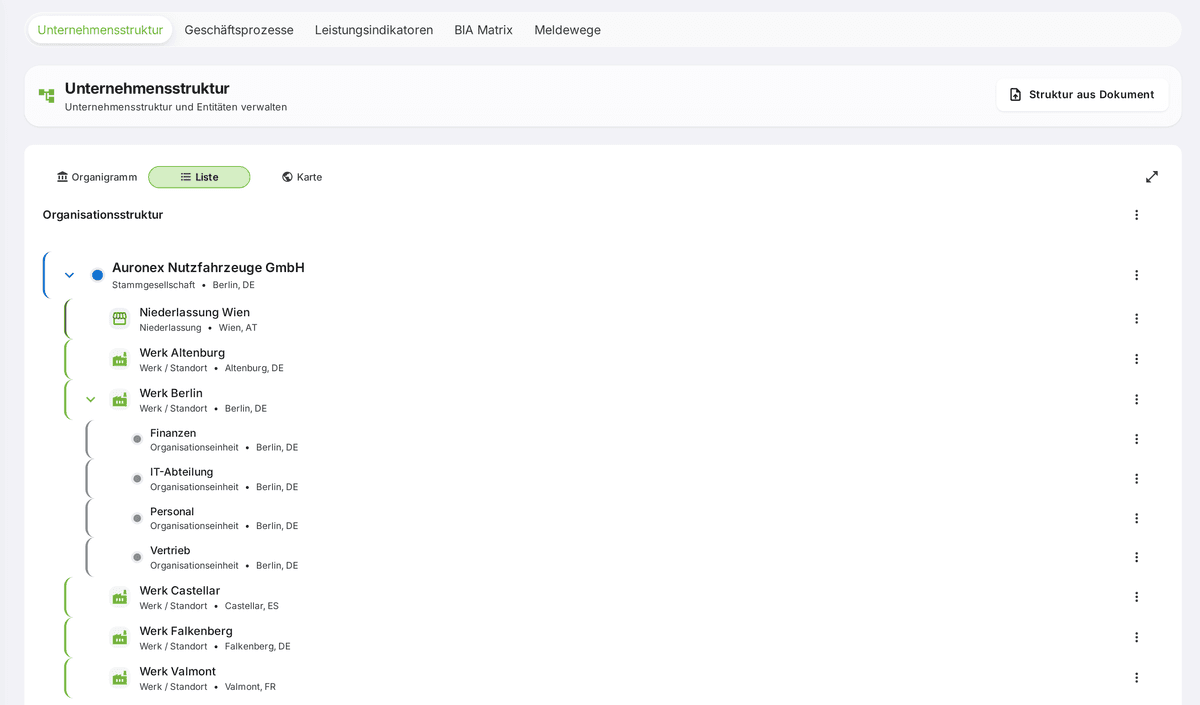
Task: Open three-dot menu for Werk Berlin
Action: (x=1136, y=399)
